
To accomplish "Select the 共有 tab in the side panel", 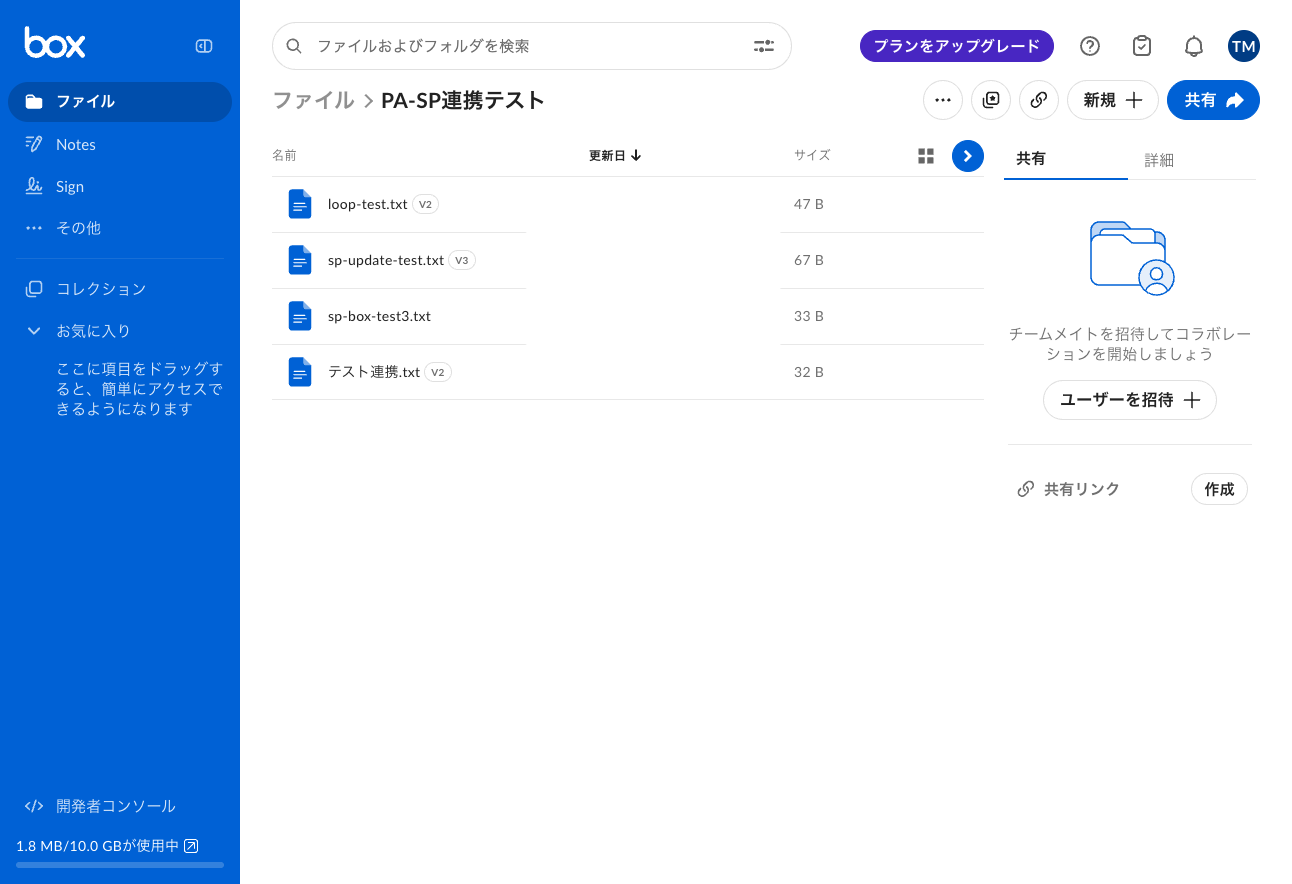I will coord(1066,159).
